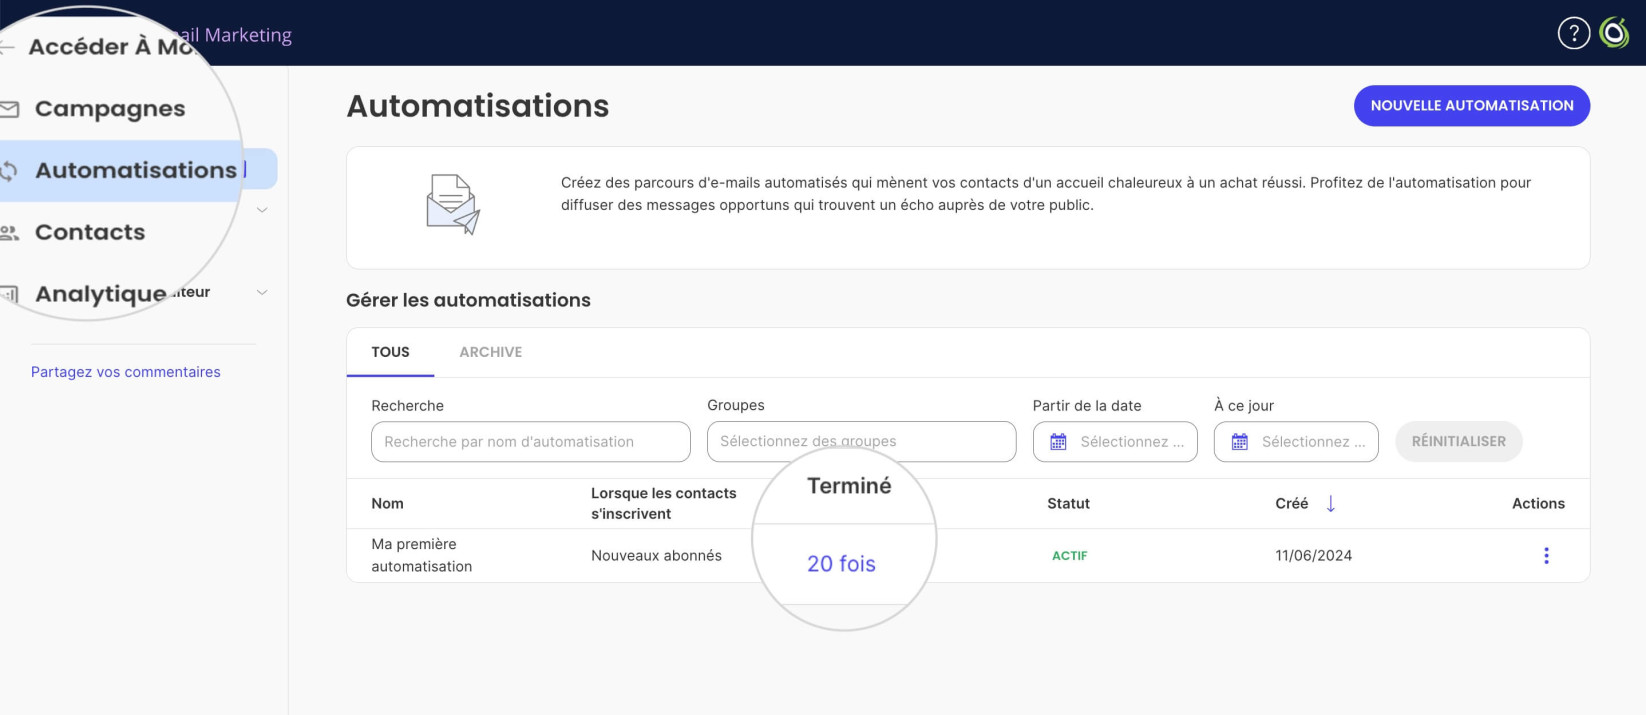Image resolution: width=1646 pixels, height=715 pixels.
Task: Expand the Contacts chevron in sidebar
Action: point(262,210)
